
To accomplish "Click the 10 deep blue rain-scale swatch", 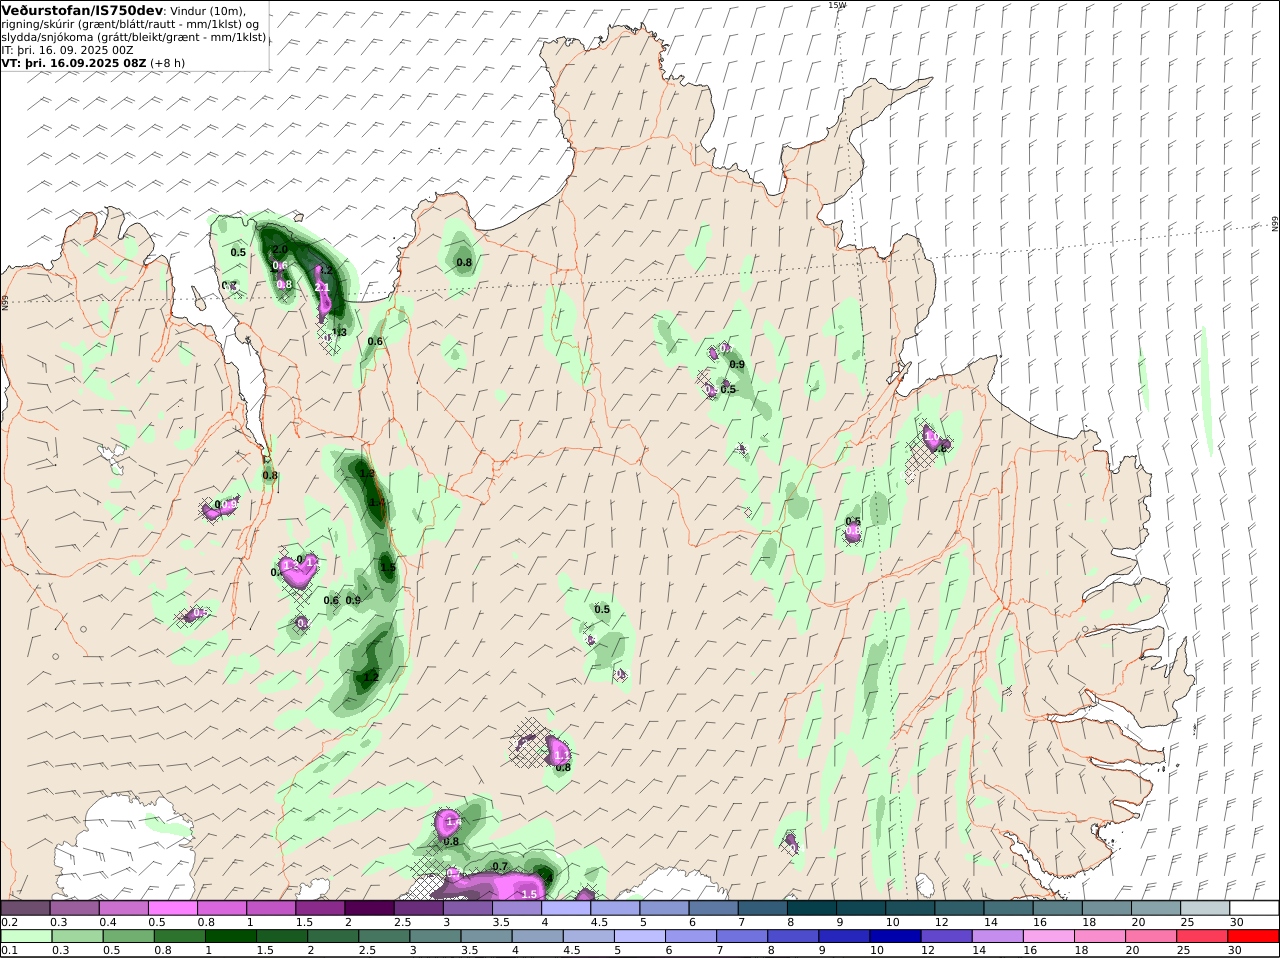I will tap(896, 936).
